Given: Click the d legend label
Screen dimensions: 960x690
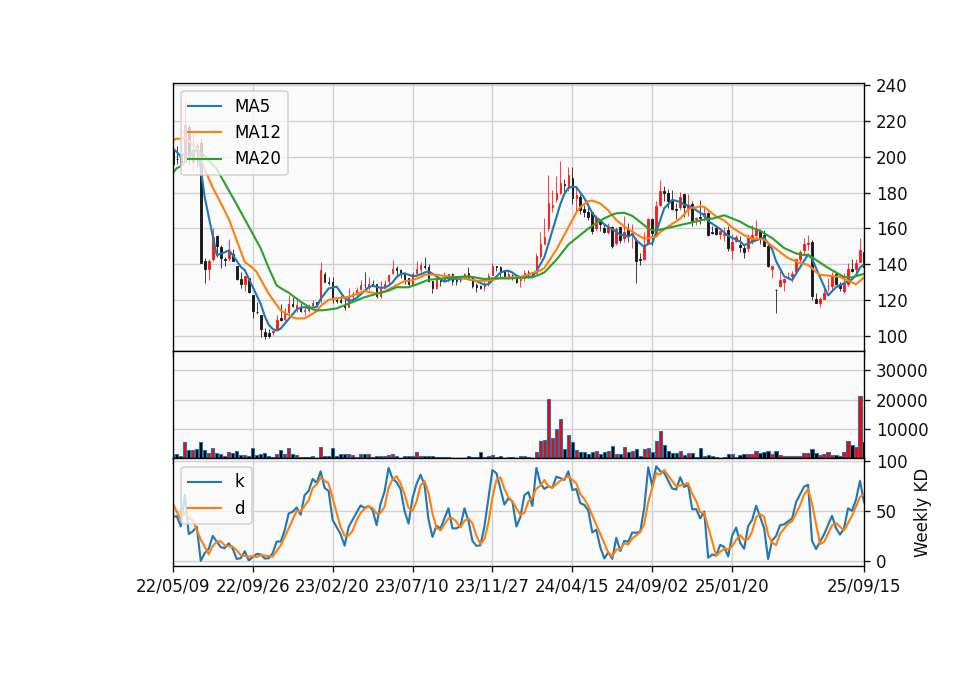Looking at the screenshot, I should (x=239, y=508).
